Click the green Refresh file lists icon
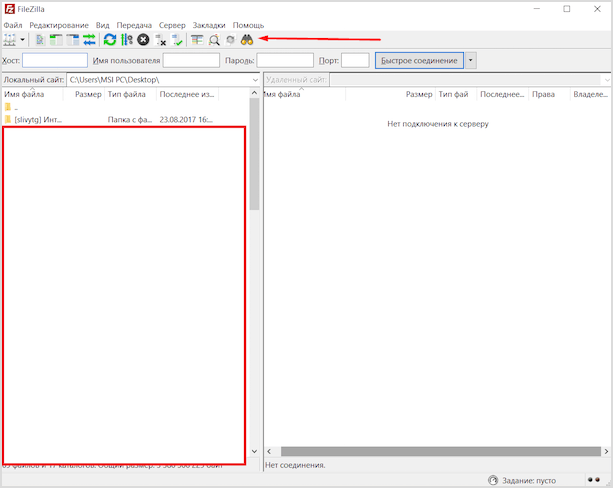This screenshot has width=613, height=488. [110, 40]
